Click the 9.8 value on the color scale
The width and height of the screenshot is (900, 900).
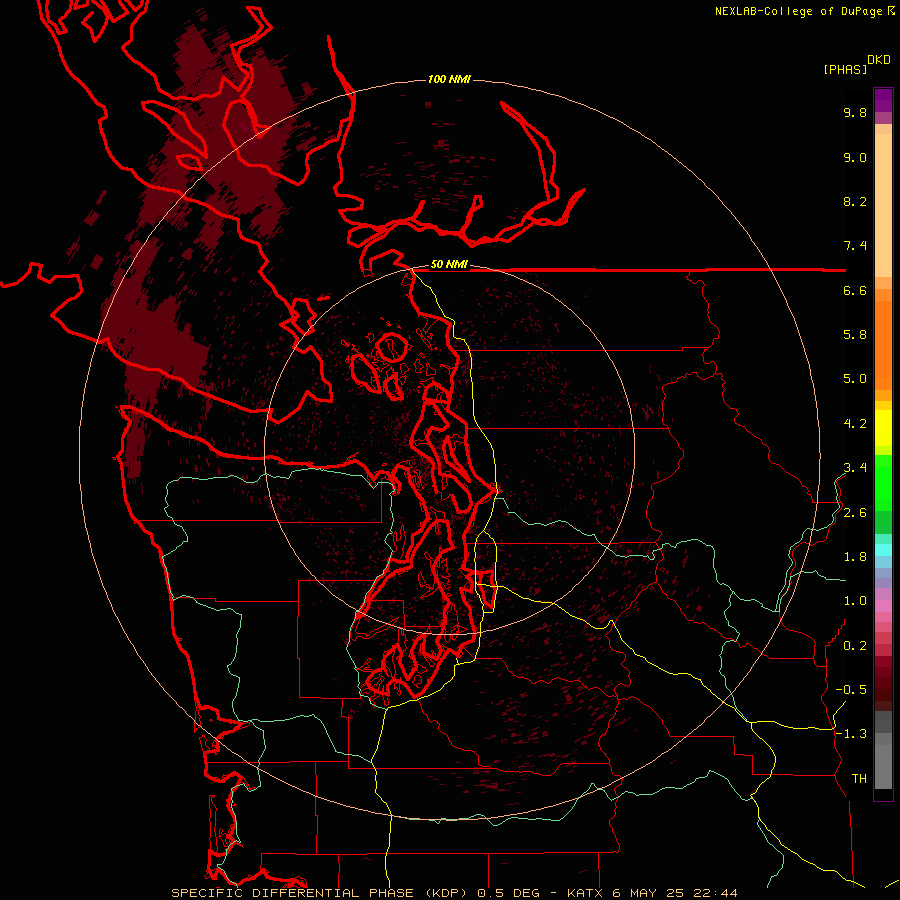coord(855,113)
